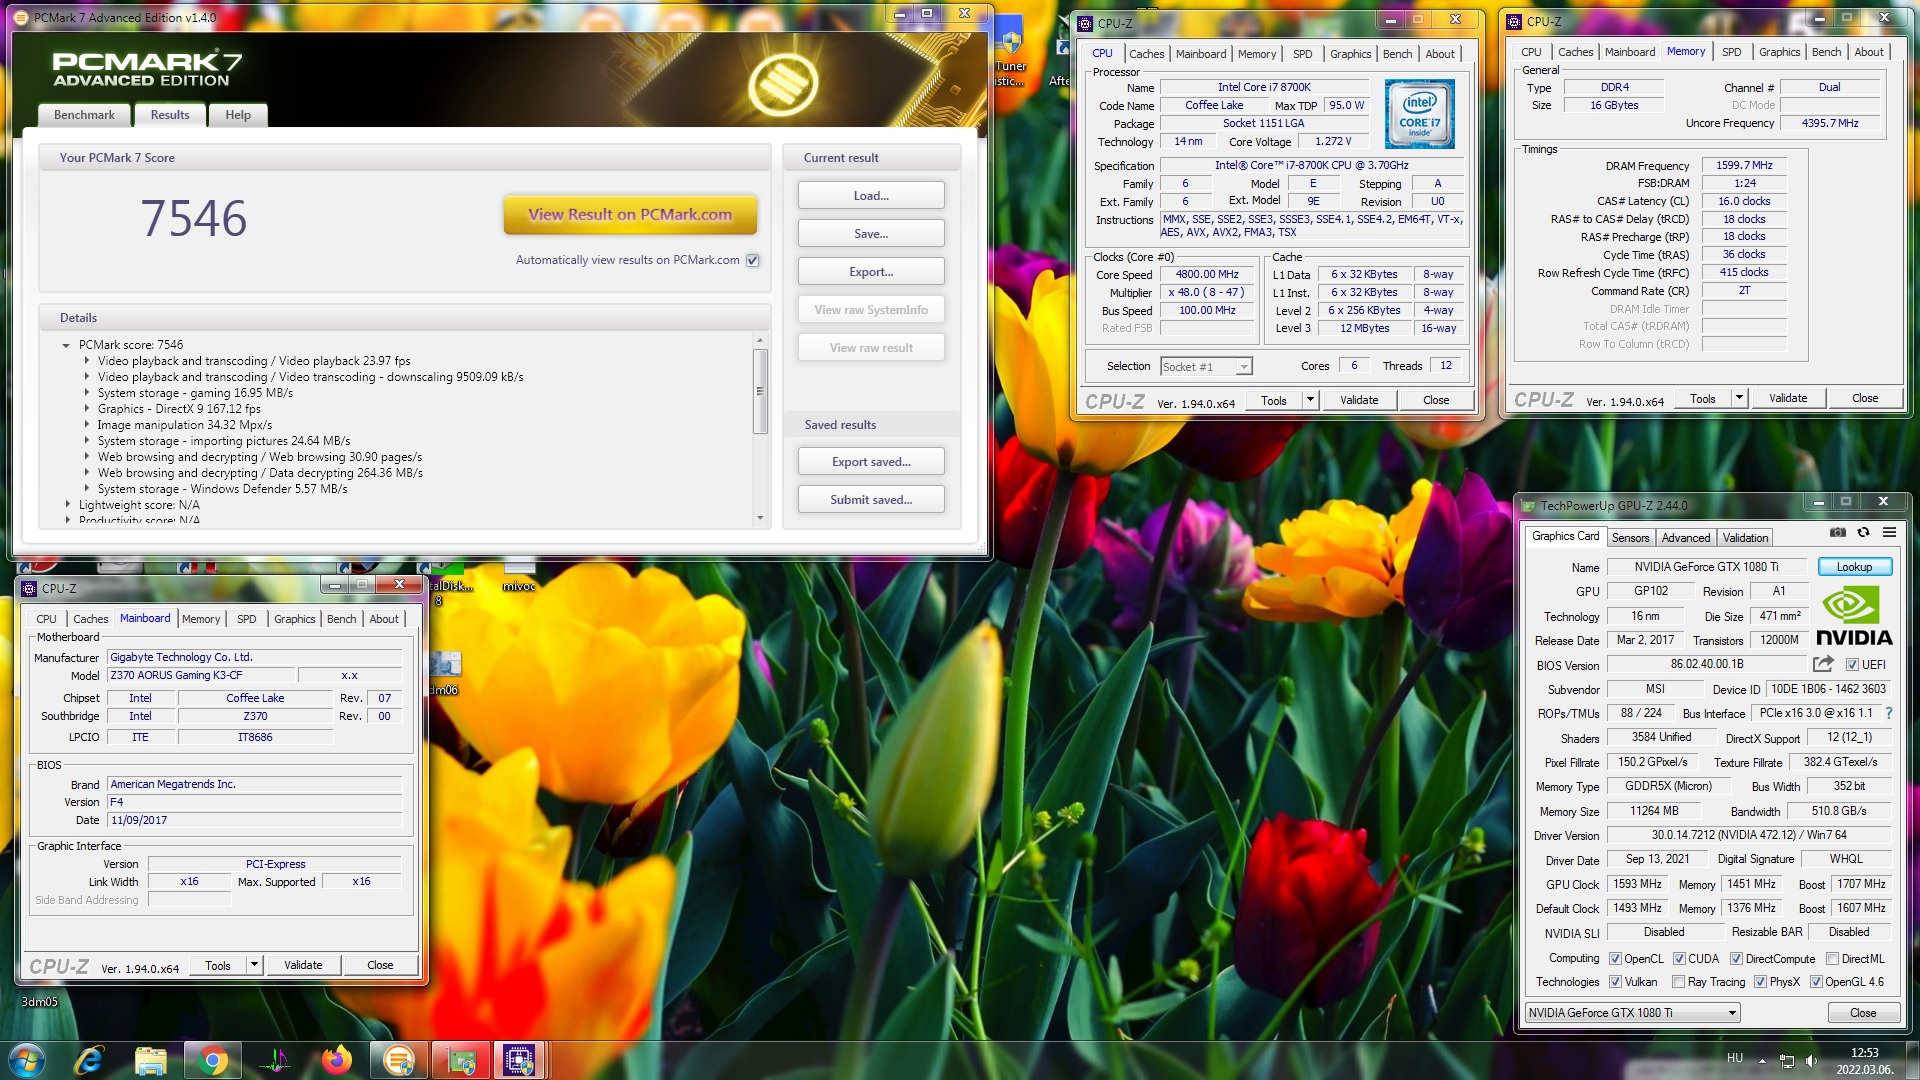Image resolution: width=1920 pixels, height=1080 pixels.
Task: Click the PCMark 7 title bar icon
Action: tap(22, 17)
